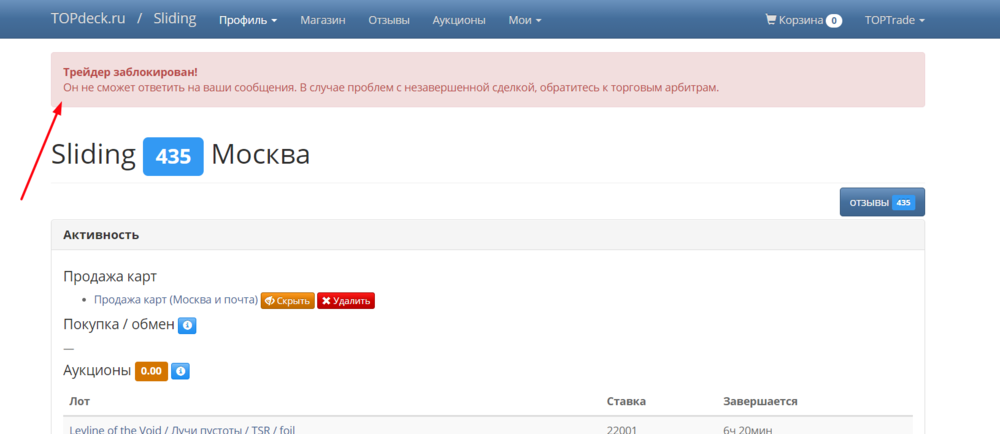Click the cart counter badge 0

point(834,21)
